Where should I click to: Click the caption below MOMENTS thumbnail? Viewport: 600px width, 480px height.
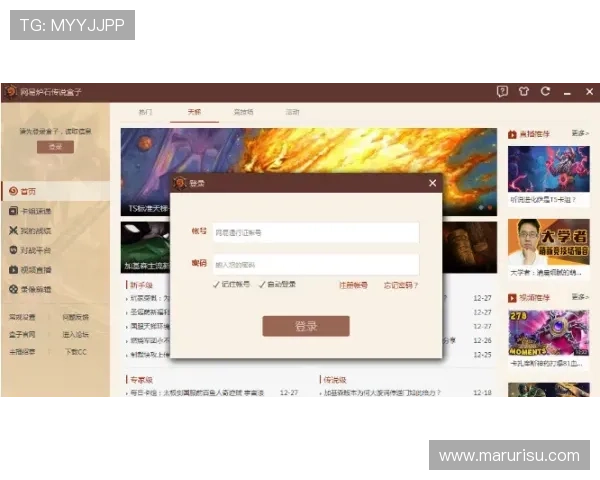pyautogui.click(x=546, y=364)
